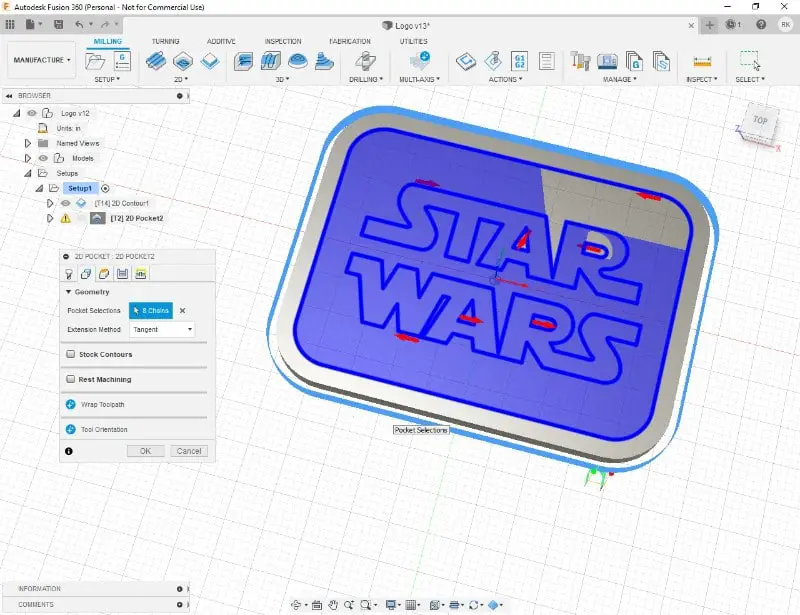
Task: Activate Setup1 radio indicator
Action: pyautogui.click(x=105, y=188)
